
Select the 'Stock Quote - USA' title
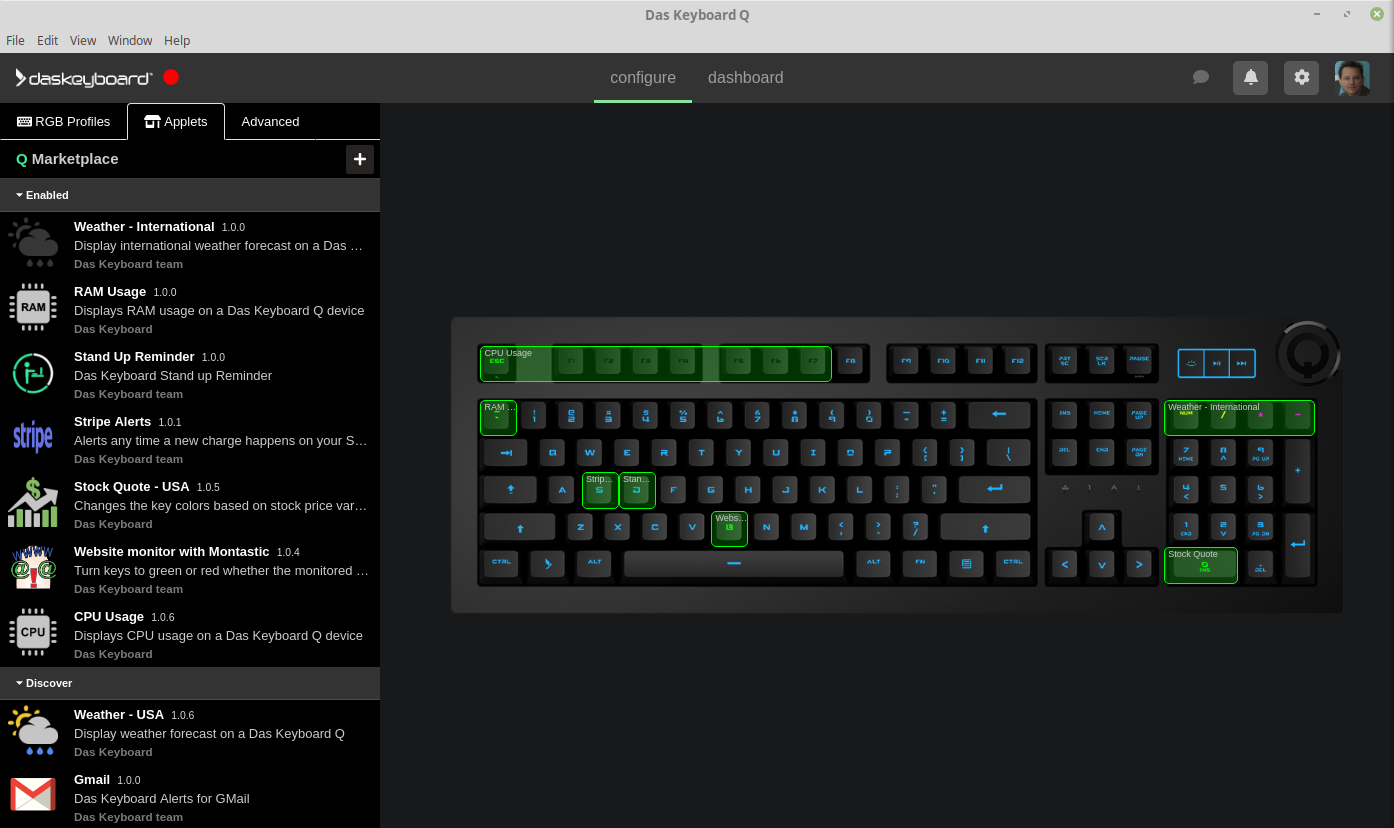[132, 487]
